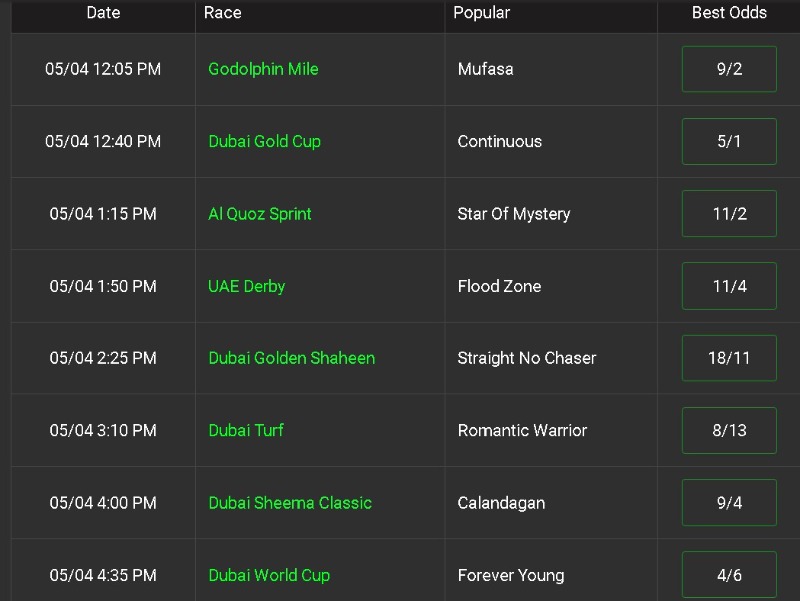Image resolution: width=800 pixels, height=601 pixels.
Task: Select 5/1 odds on Continuous
Action: click(729, 141)
